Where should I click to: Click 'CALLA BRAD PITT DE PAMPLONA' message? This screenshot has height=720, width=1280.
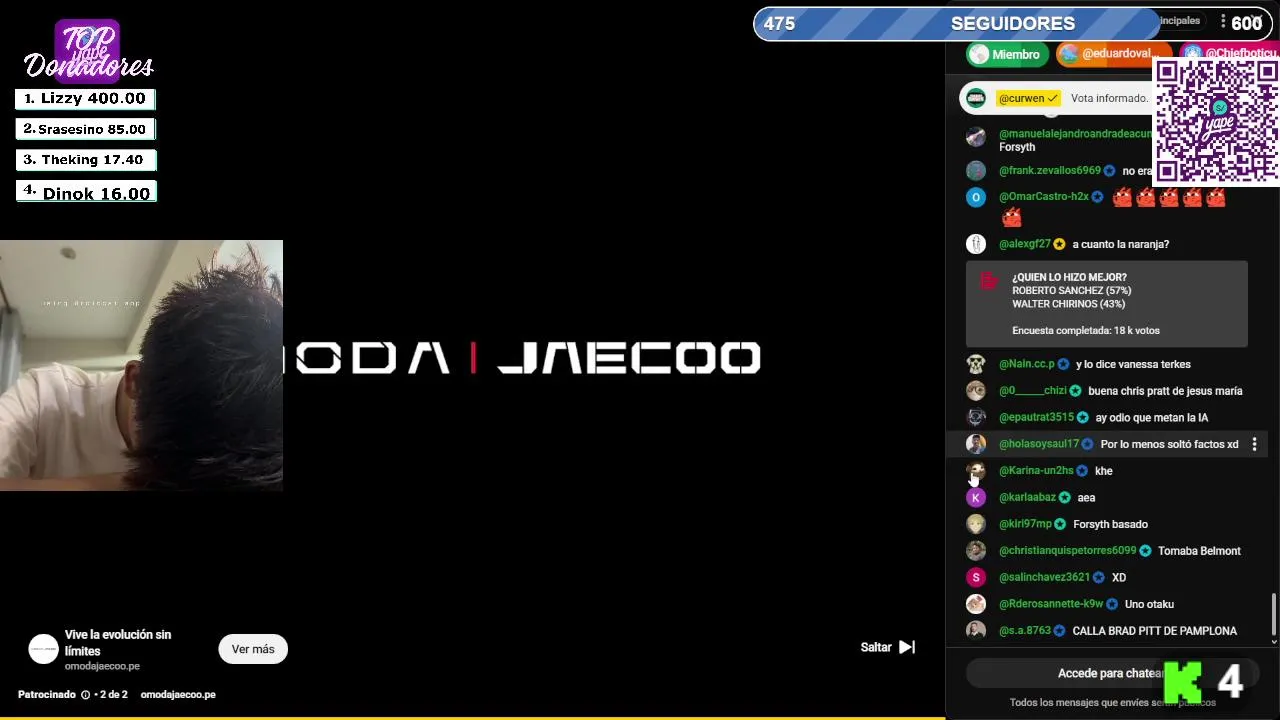1154,631
